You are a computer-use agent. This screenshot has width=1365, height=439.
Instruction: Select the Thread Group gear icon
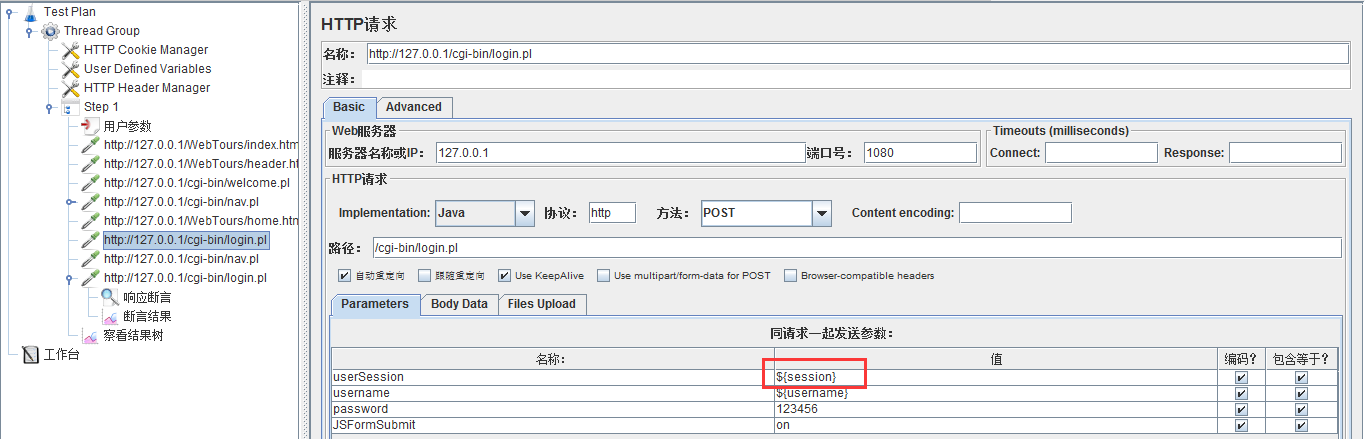coord(50,31)
